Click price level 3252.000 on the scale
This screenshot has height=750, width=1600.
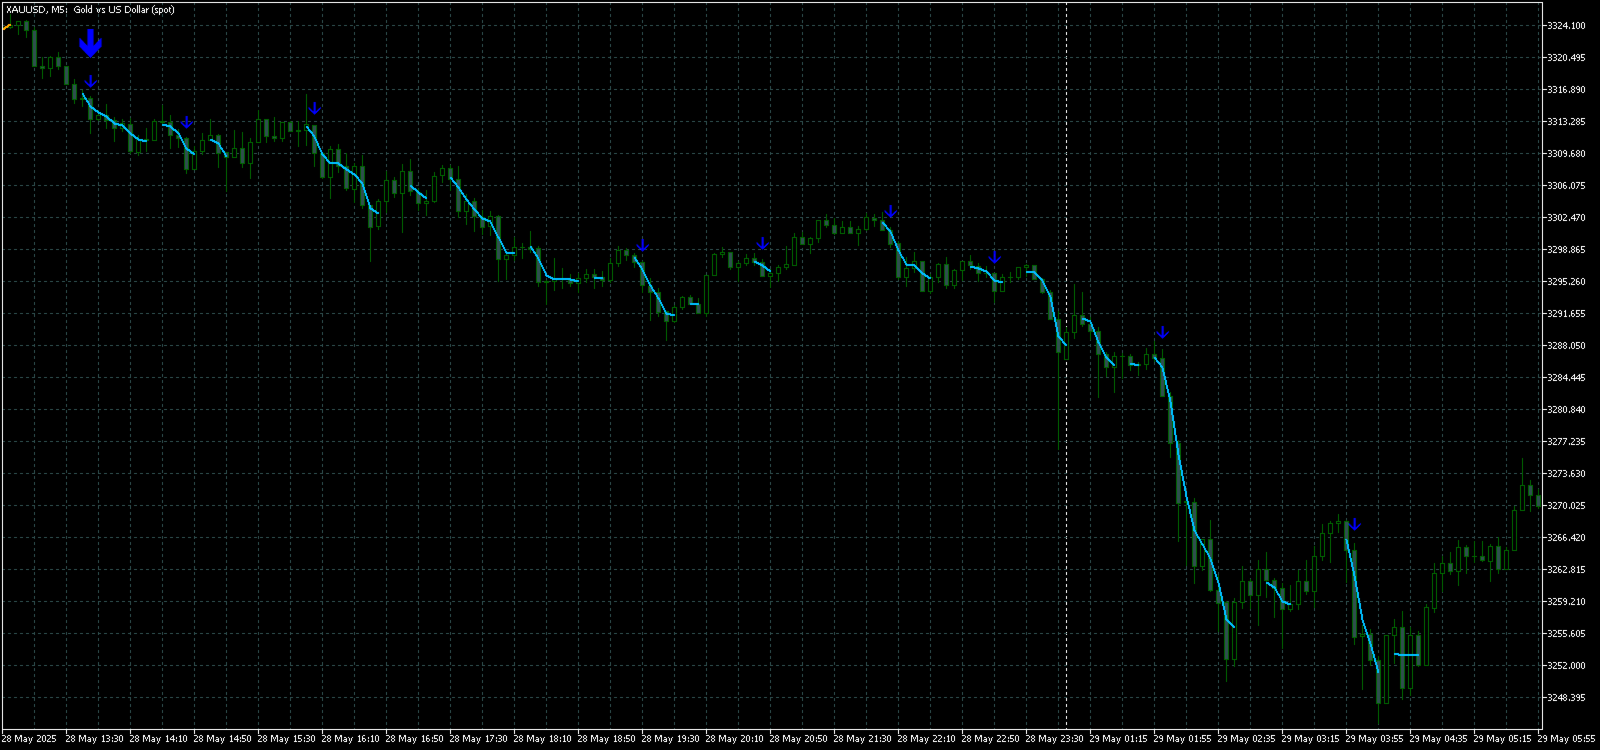click(1566, 666)
